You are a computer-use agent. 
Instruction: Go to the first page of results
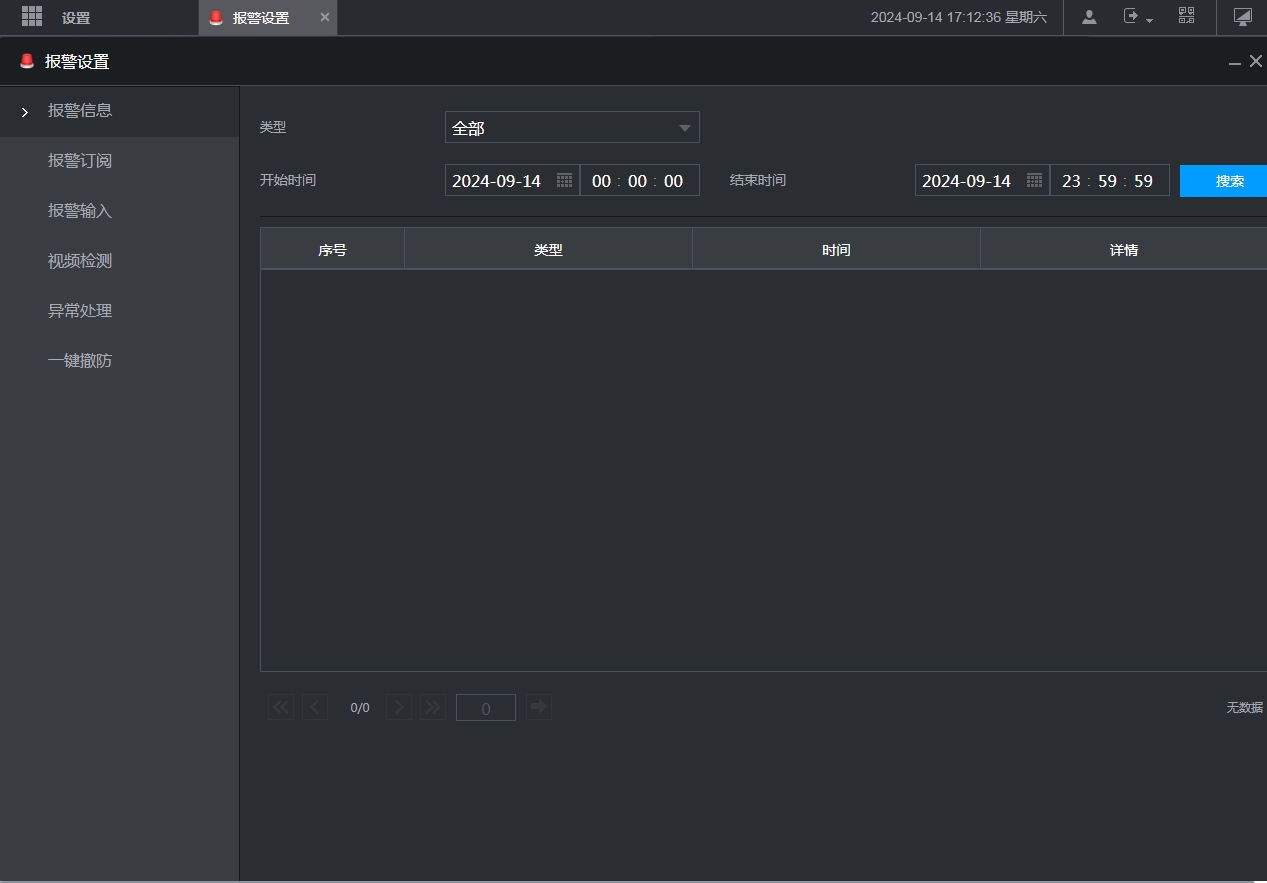point(281,707)
